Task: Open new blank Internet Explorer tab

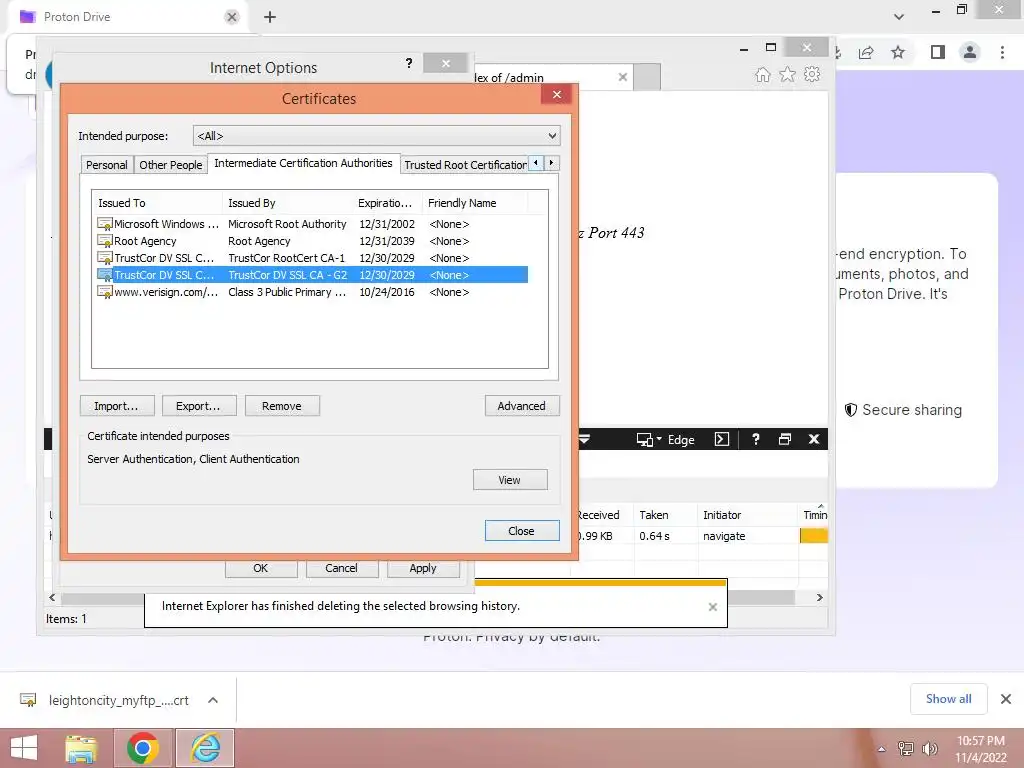Action: [647, 77]
